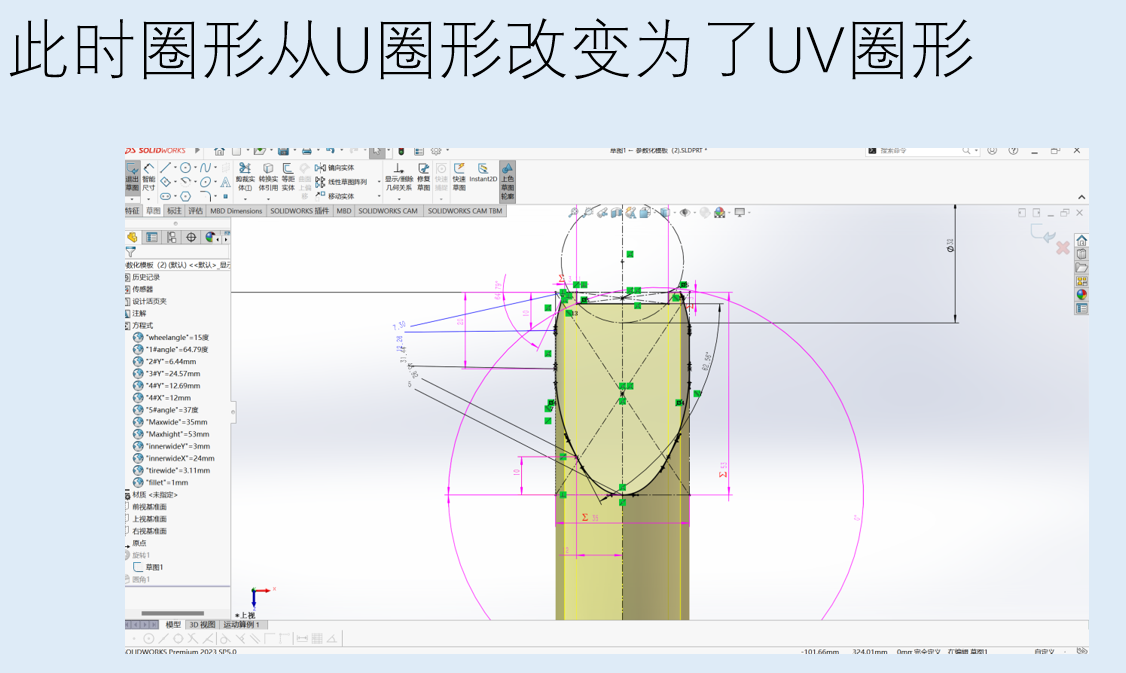Select the Spline sketch tool
Screen dimensions: 1126x673
pyautogui.click(x=205, y=167)
